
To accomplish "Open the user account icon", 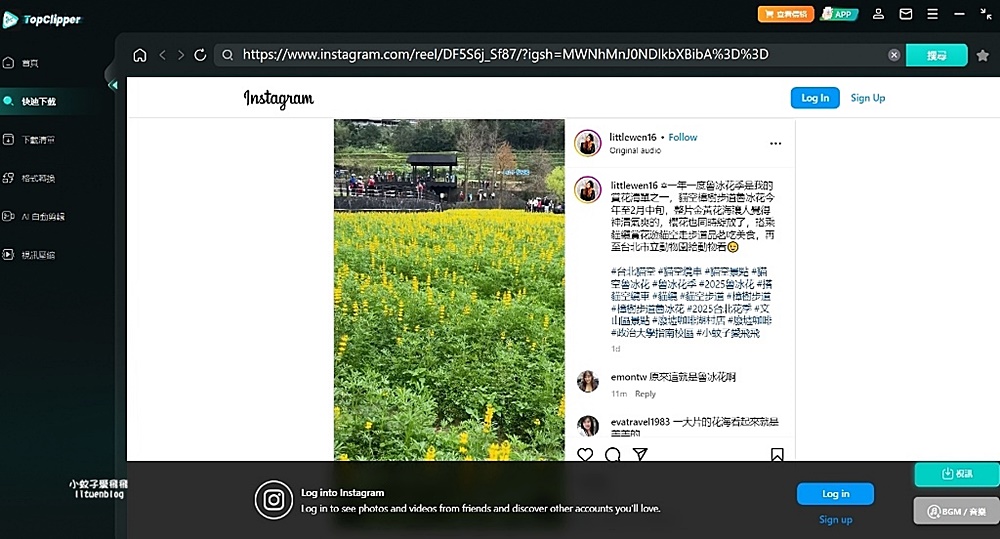I will click(878, 14).
